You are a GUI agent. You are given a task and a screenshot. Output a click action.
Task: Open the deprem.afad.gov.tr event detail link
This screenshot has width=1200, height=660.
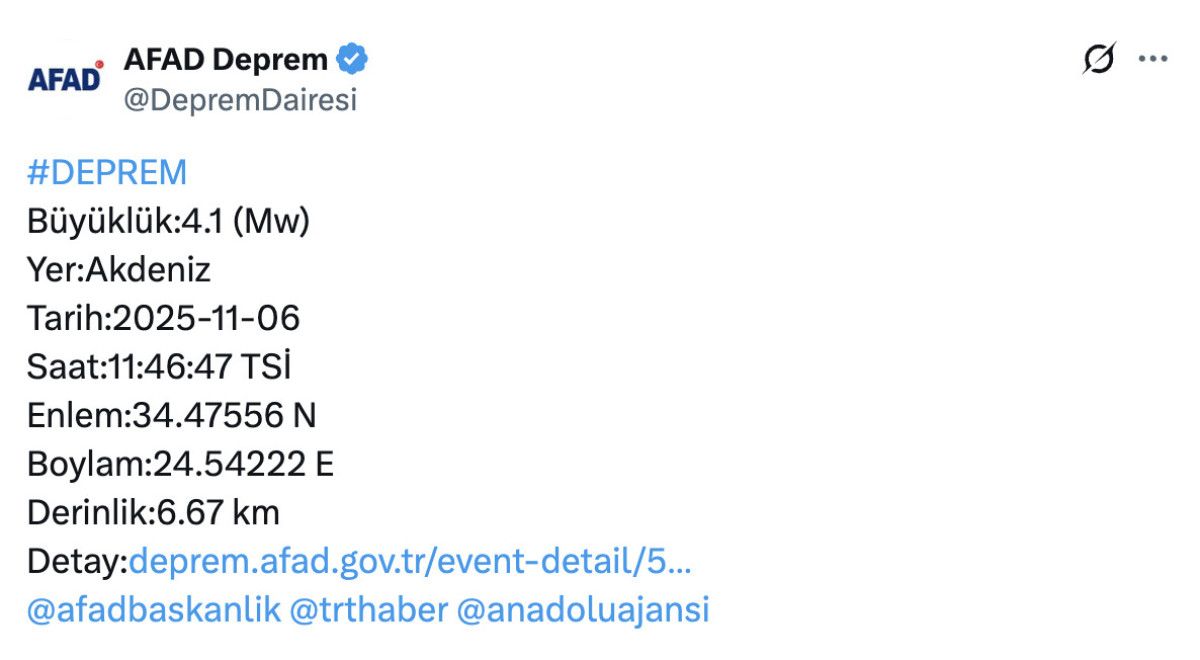(x=410, y=562)
